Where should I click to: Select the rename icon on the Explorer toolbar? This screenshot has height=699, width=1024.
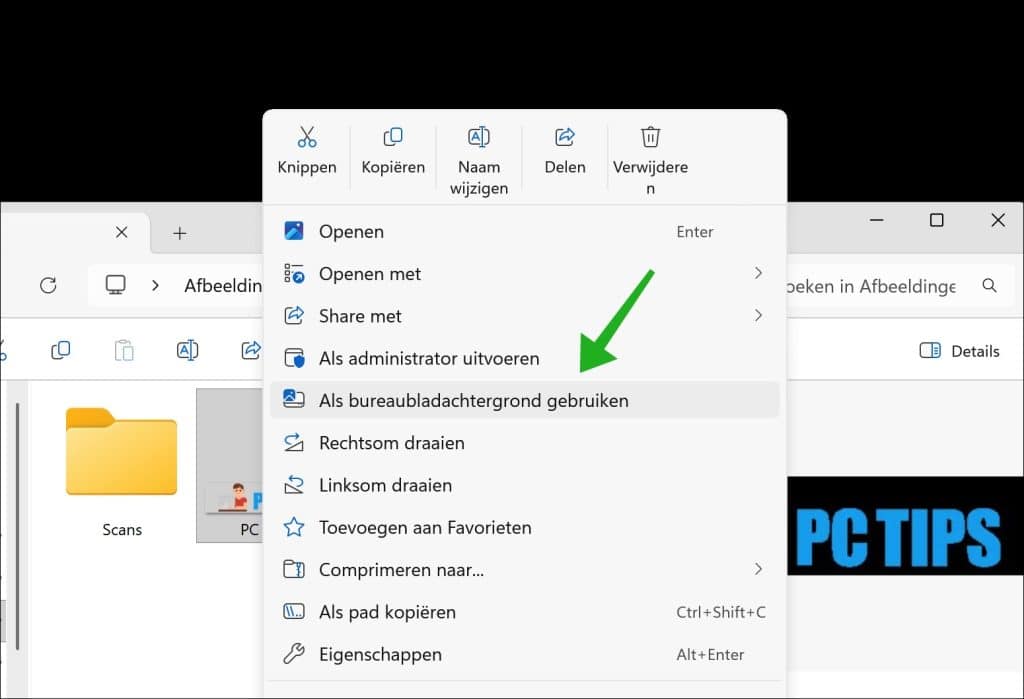186,350
